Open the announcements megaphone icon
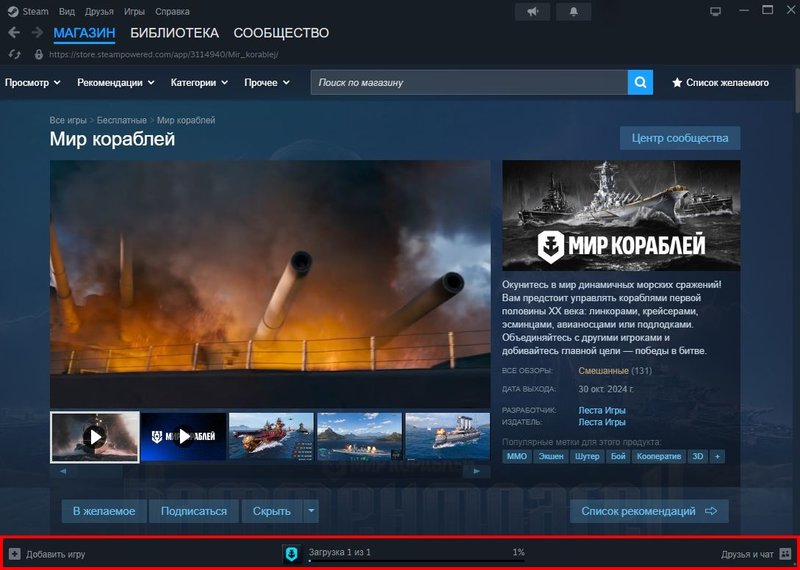 point(533,12)
